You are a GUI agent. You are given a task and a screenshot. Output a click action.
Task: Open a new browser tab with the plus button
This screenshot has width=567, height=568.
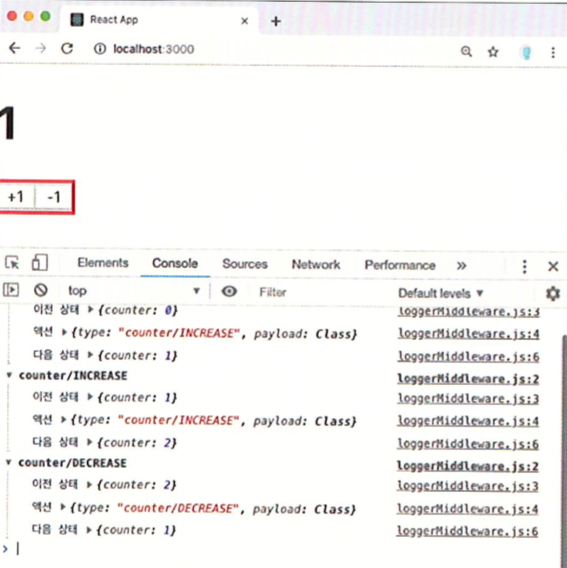click(276, 21)
